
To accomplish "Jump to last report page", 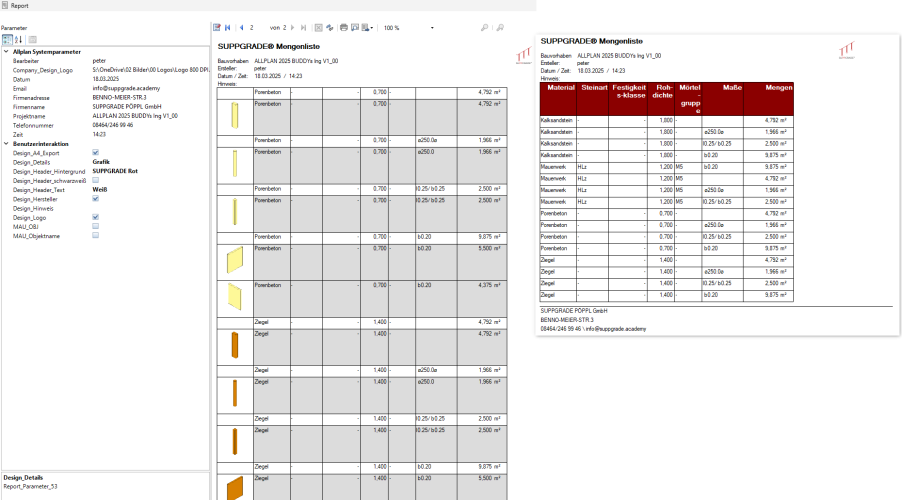I will pyautogui.click(x=303, y=28).
